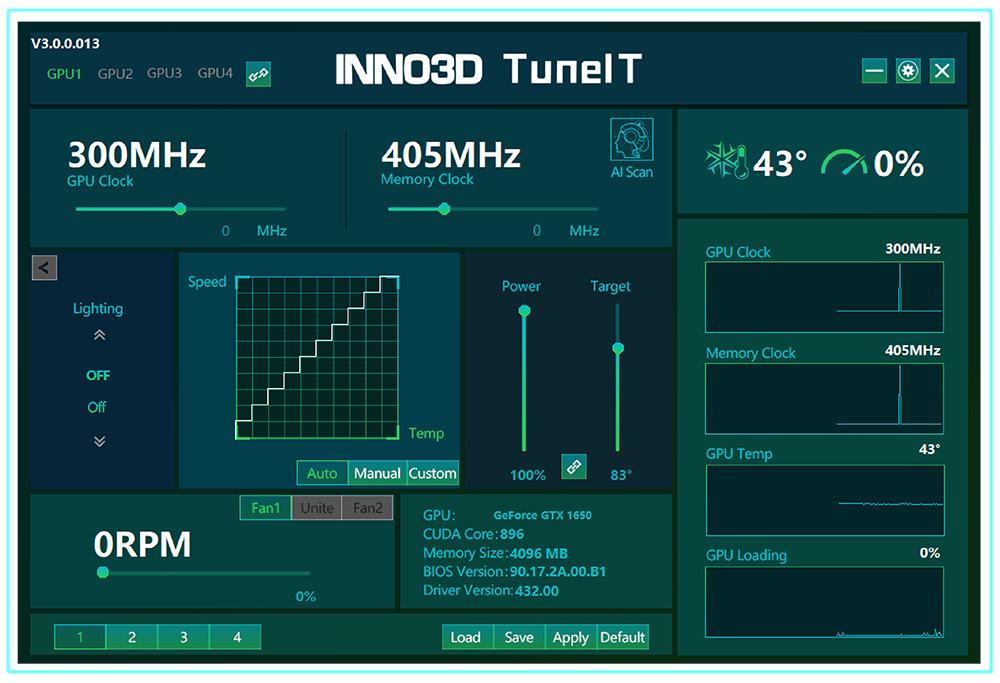Set fan mode to Custom

click(432, 473)
